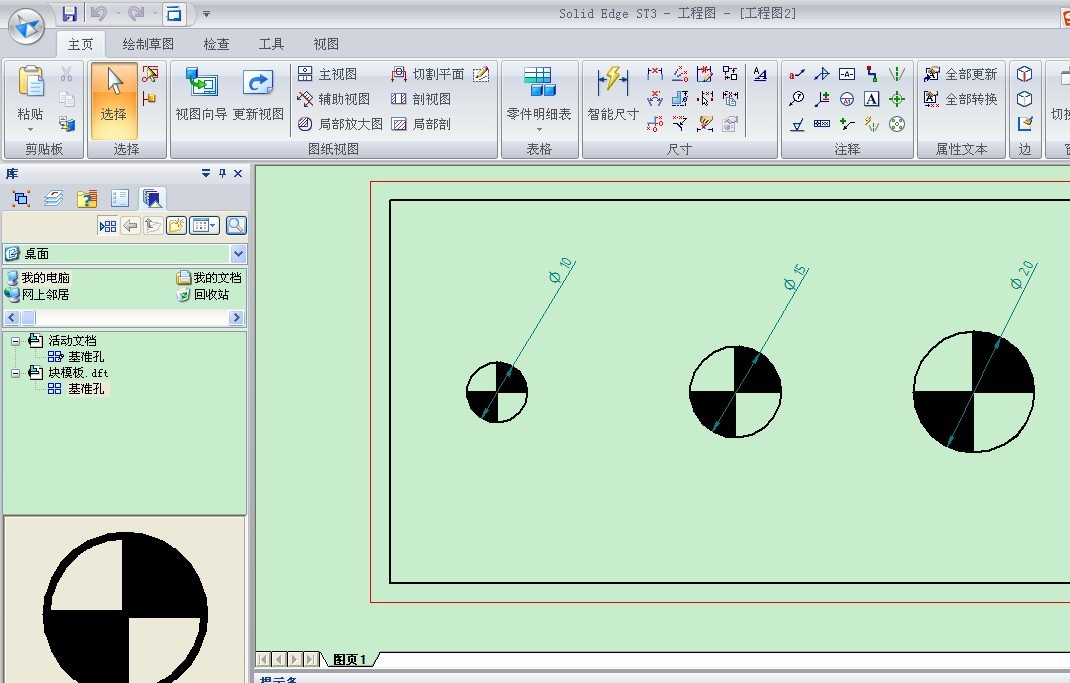Collapse the 块模板.dft tree node

point(16,373)
